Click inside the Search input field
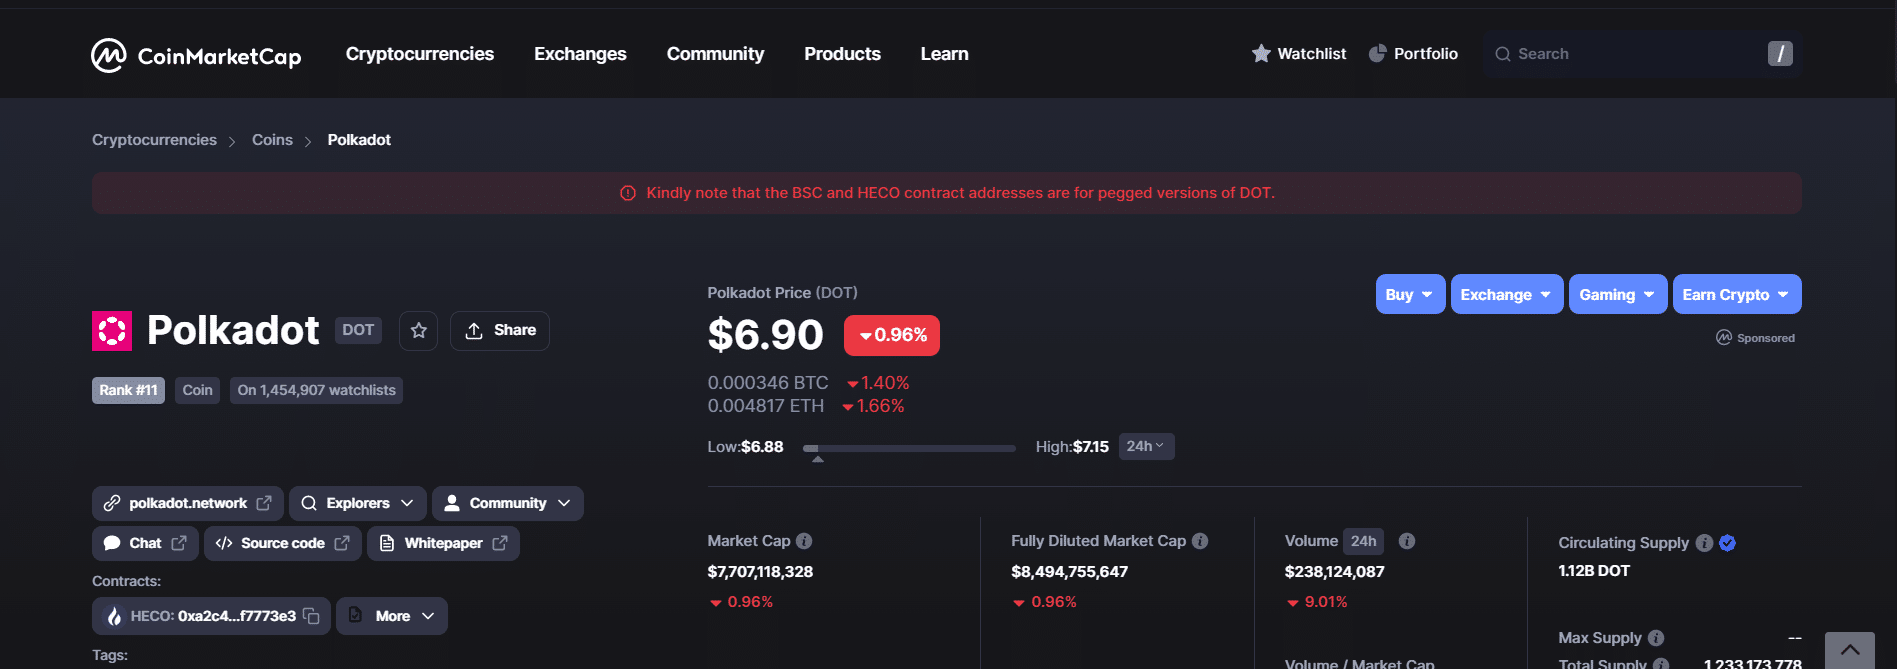The image size is (1897, 669). pyautogui.click(x=1642, y=54)
